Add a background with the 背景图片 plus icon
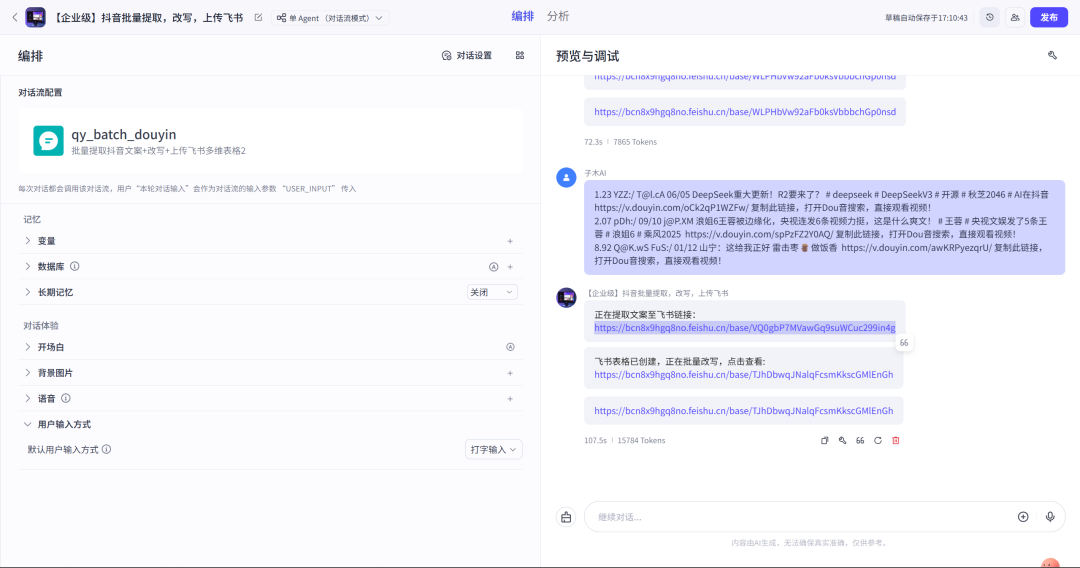 [x=510, y=373]
